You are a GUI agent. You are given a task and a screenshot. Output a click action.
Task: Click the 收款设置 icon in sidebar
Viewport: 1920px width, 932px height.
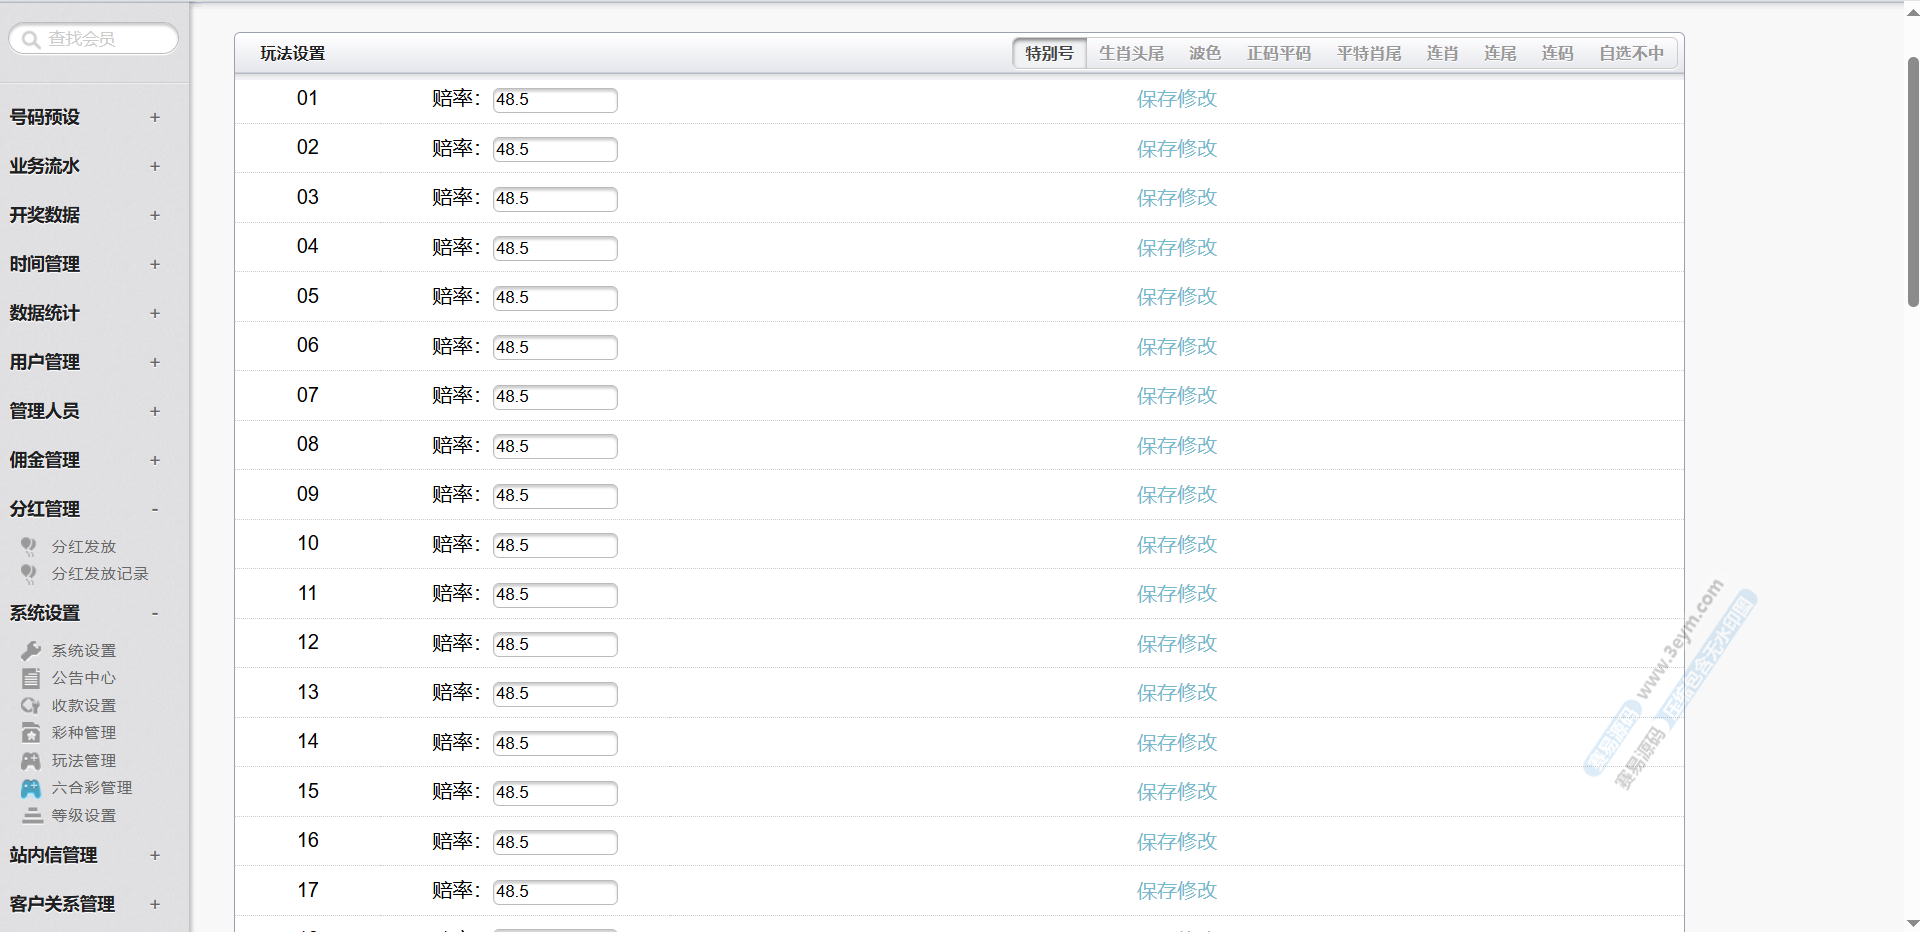(31, 706)
